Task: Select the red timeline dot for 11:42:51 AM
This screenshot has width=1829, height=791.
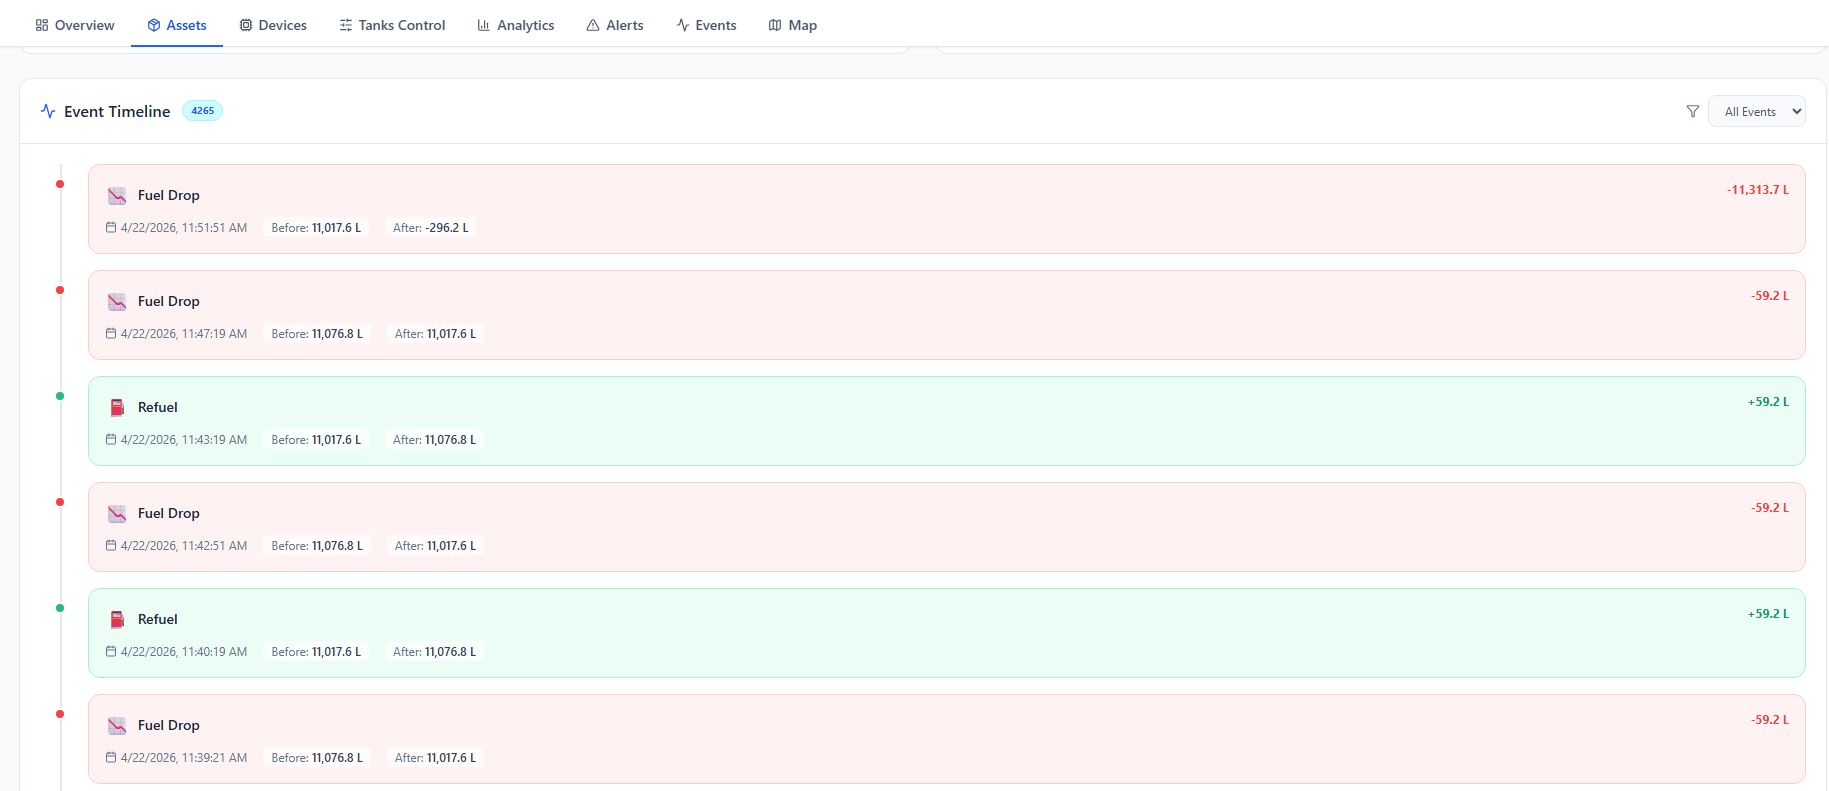Action: pyautogui.click(x=60, y=502)
